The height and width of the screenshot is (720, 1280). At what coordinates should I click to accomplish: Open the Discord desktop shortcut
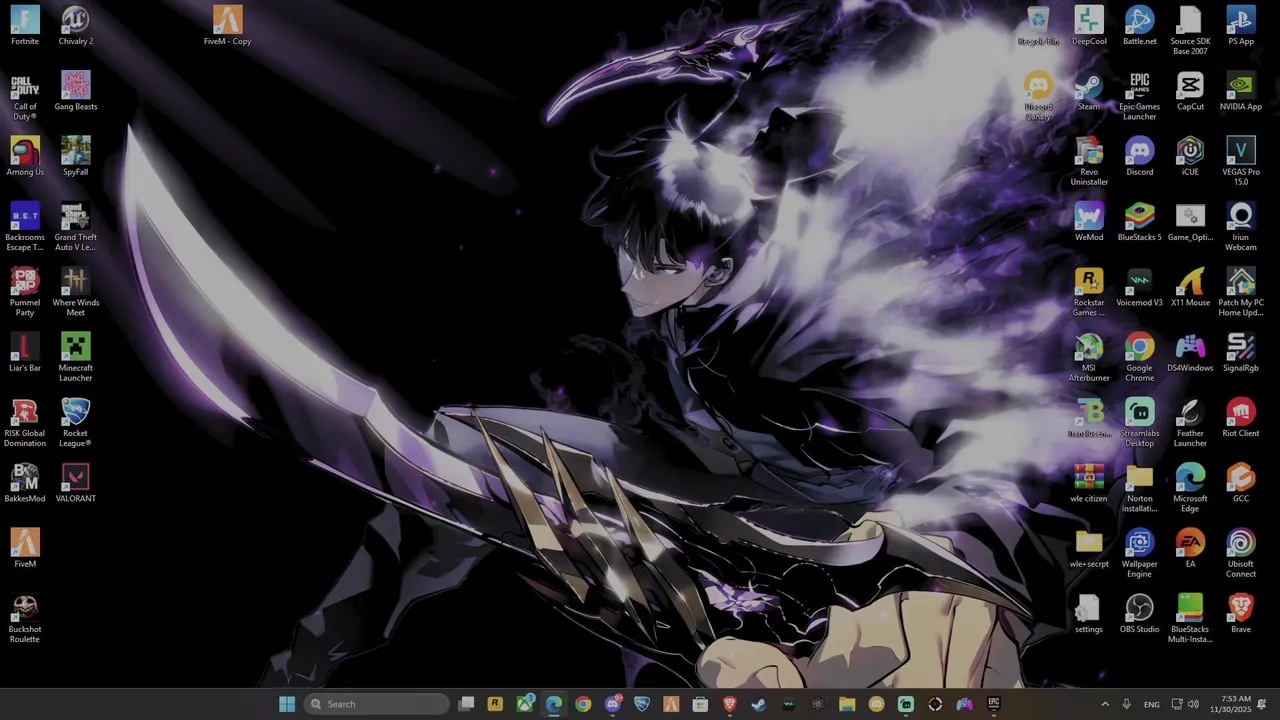[x=1140, y=156]
